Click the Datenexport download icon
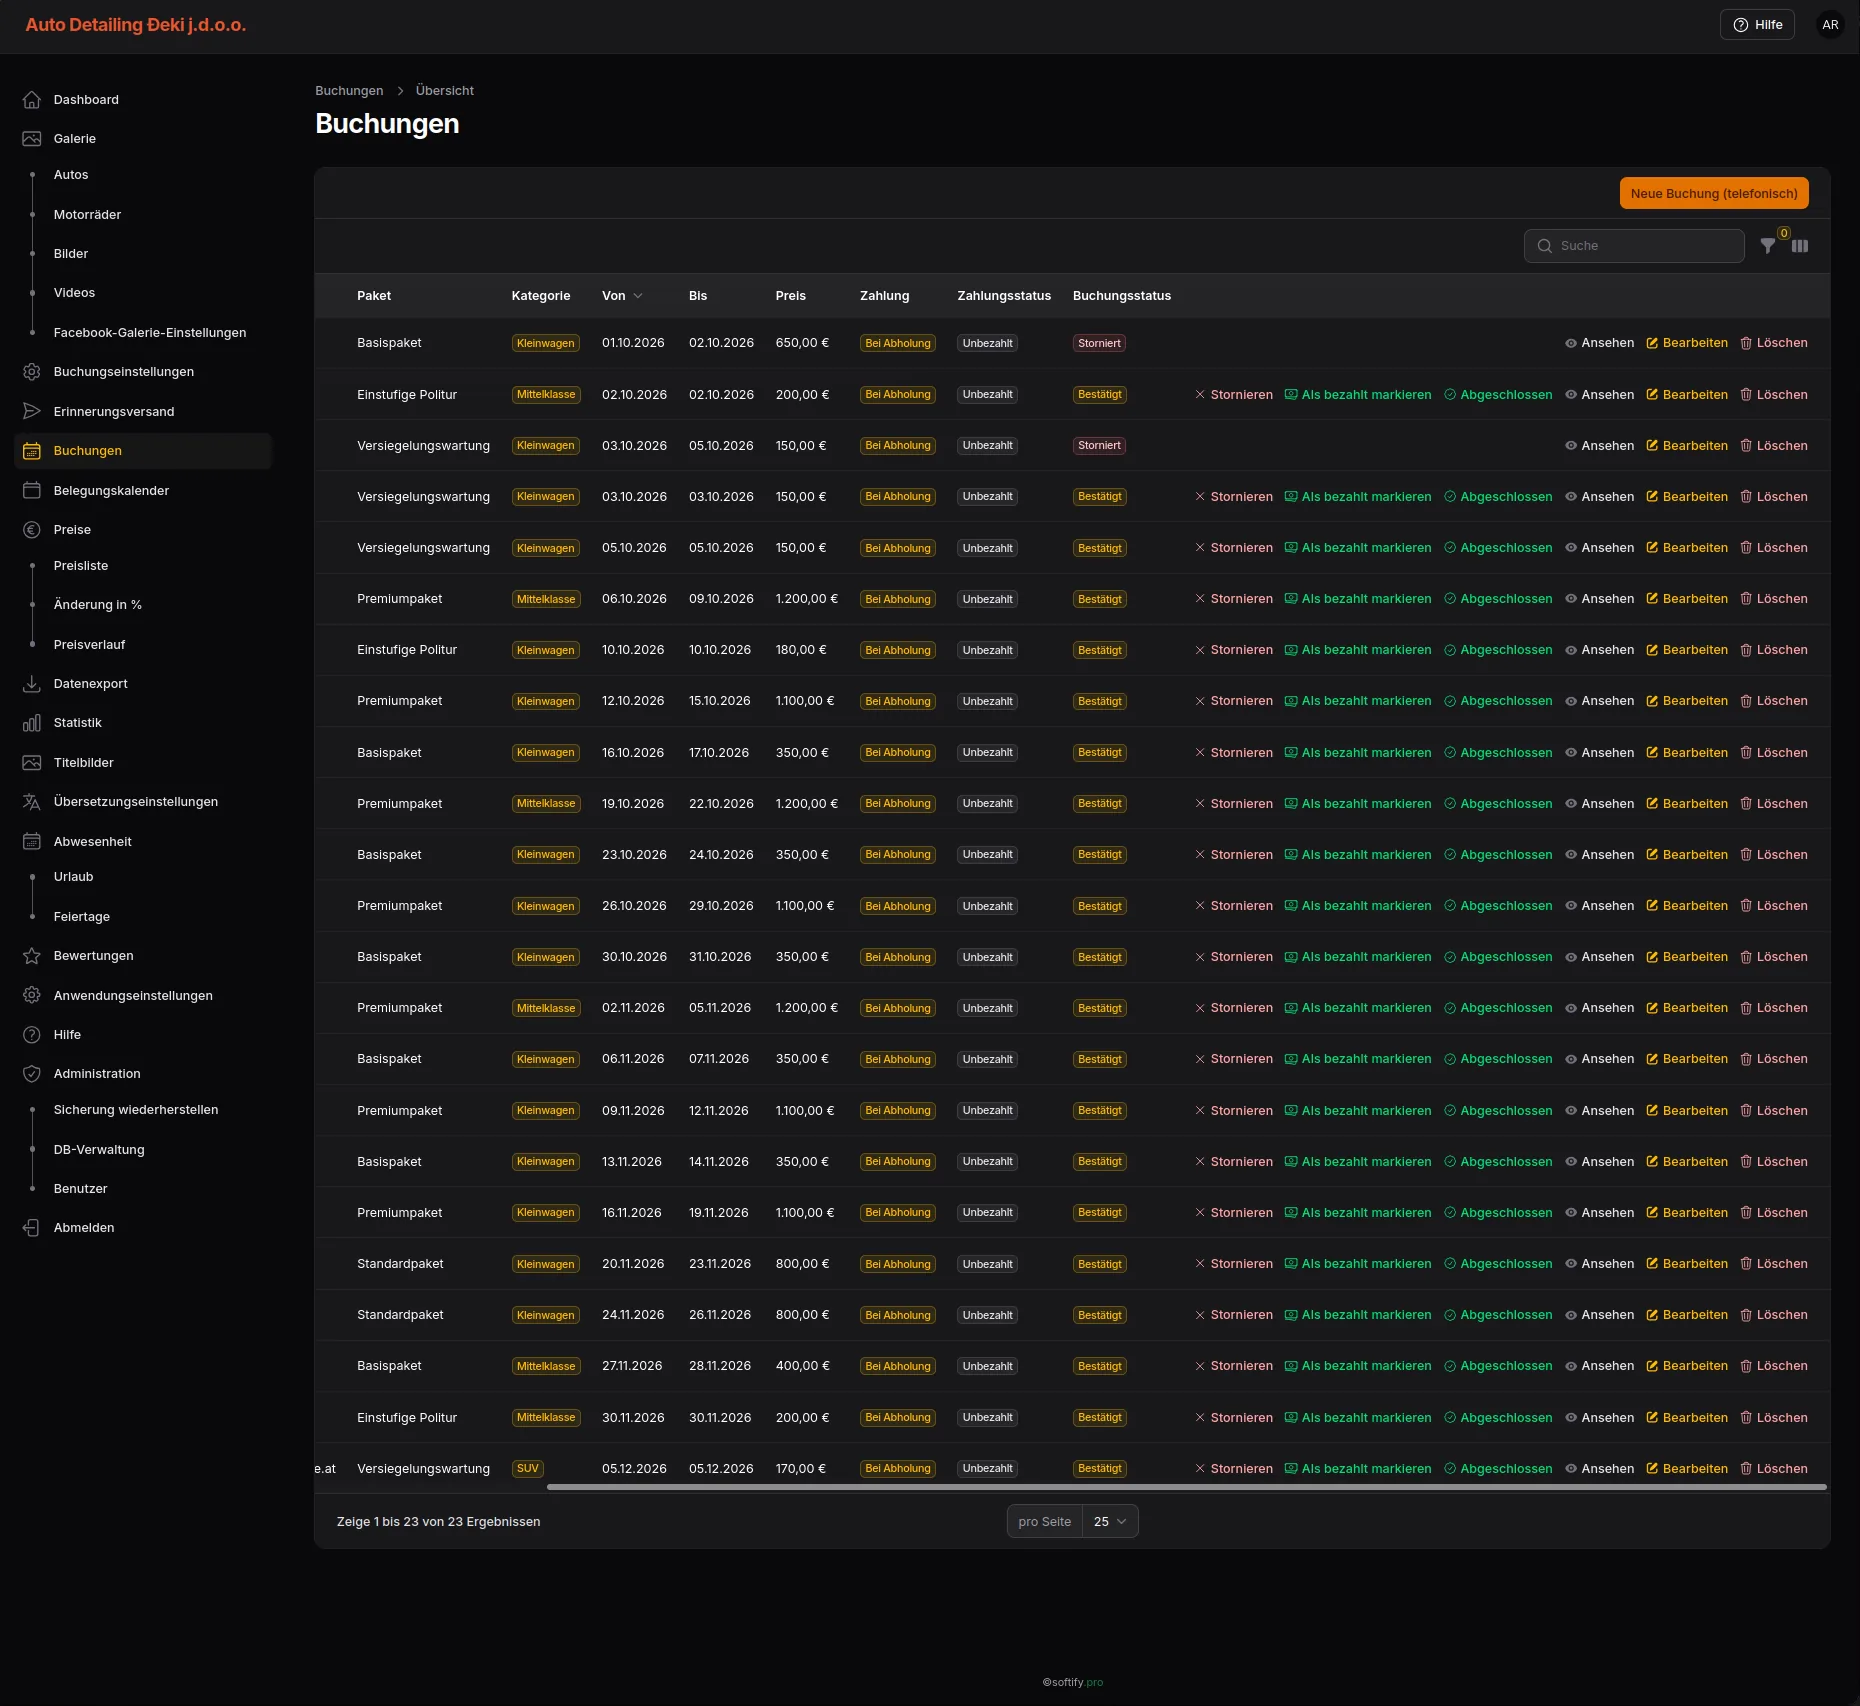This screenshot has width=1860, height=1706. [32, 684]
